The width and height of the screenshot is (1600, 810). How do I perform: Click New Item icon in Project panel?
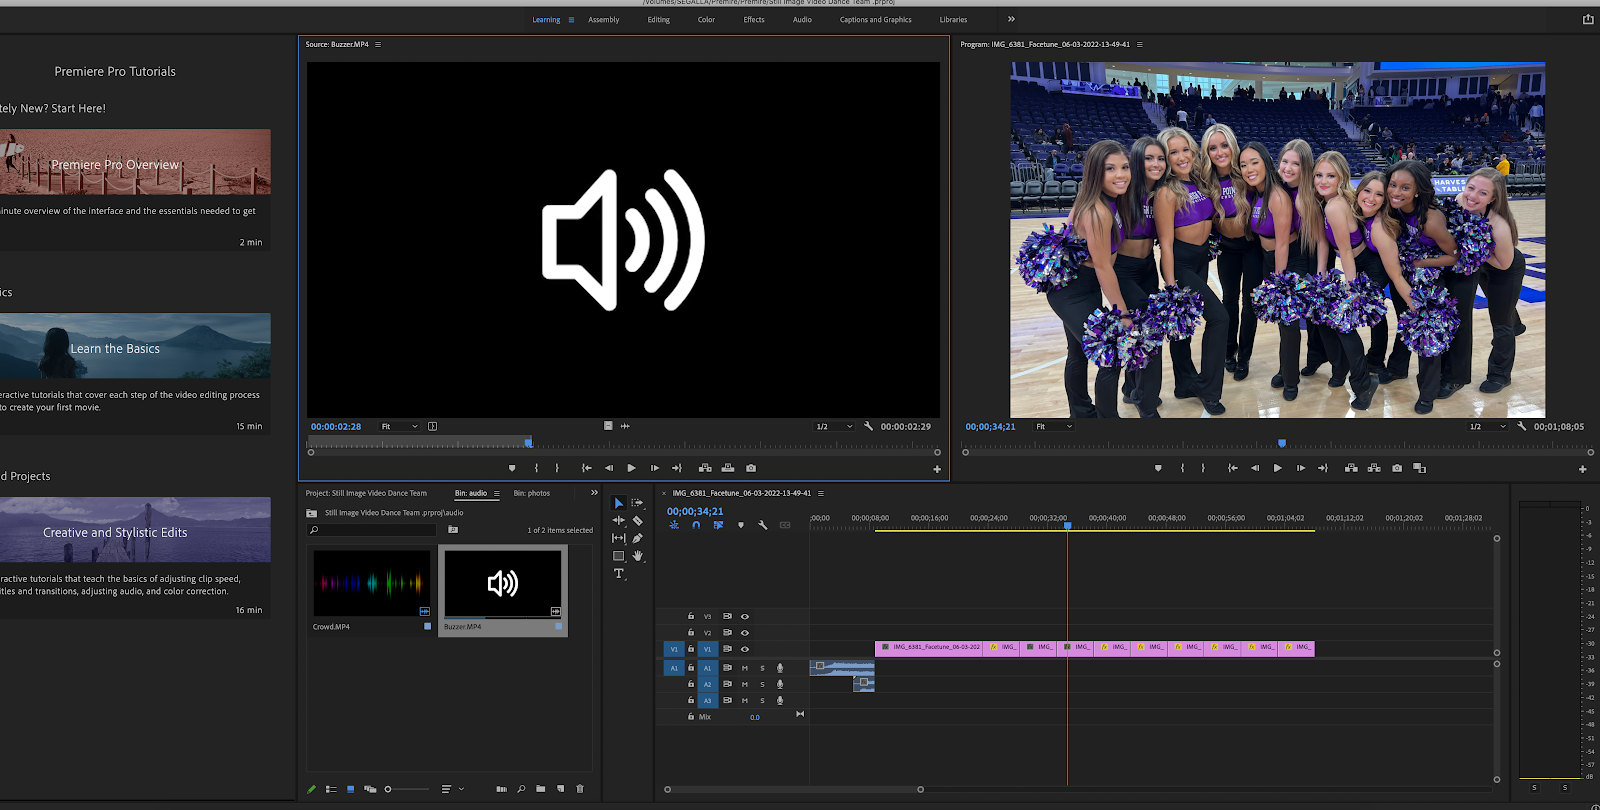pyautogui.click(x=560, y=789)
